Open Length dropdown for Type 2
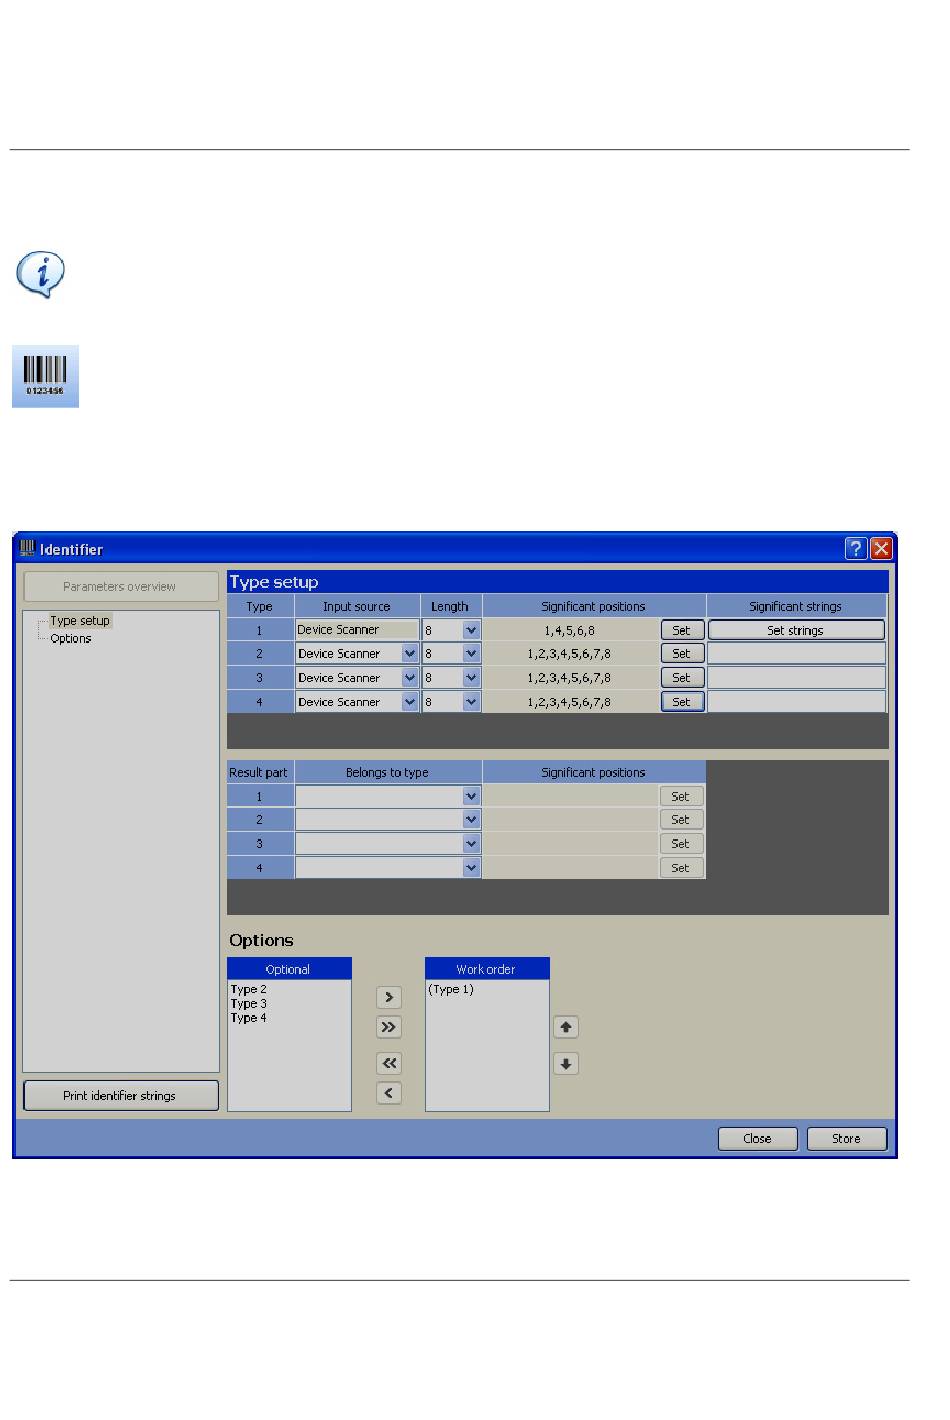This screenshot has width=950, height=1420. click(472, 653)
